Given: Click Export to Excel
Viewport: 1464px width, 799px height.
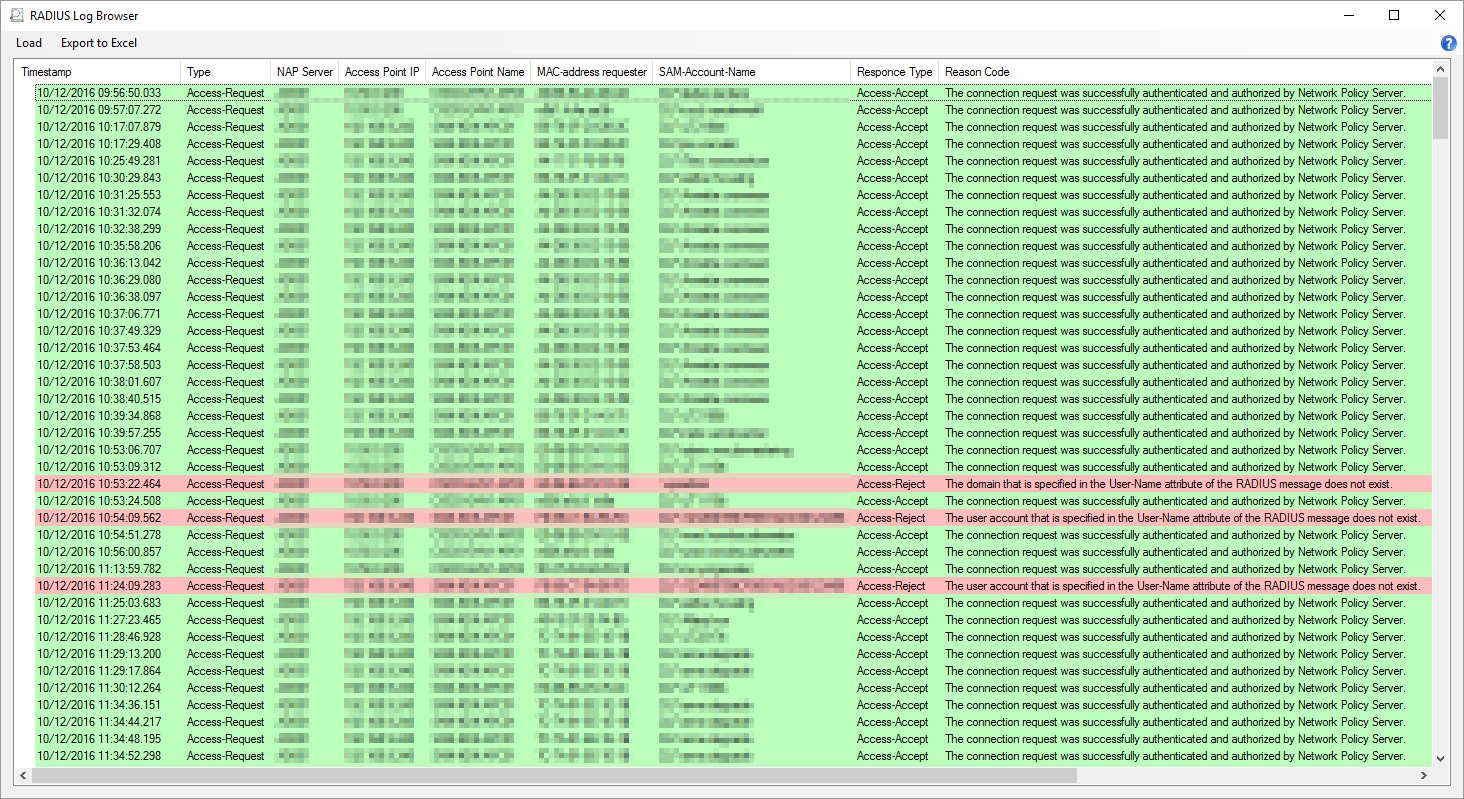Looking at the screenshot, I should point(98,43).
